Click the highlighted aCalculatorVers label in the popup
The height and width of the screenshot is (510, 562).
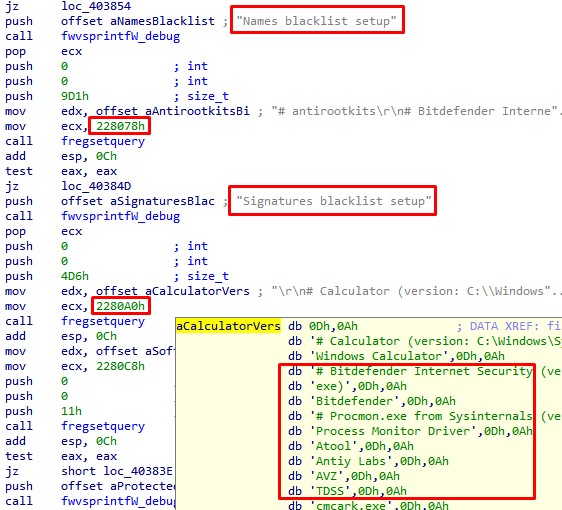pyautogui.click(x=228, y=326)
